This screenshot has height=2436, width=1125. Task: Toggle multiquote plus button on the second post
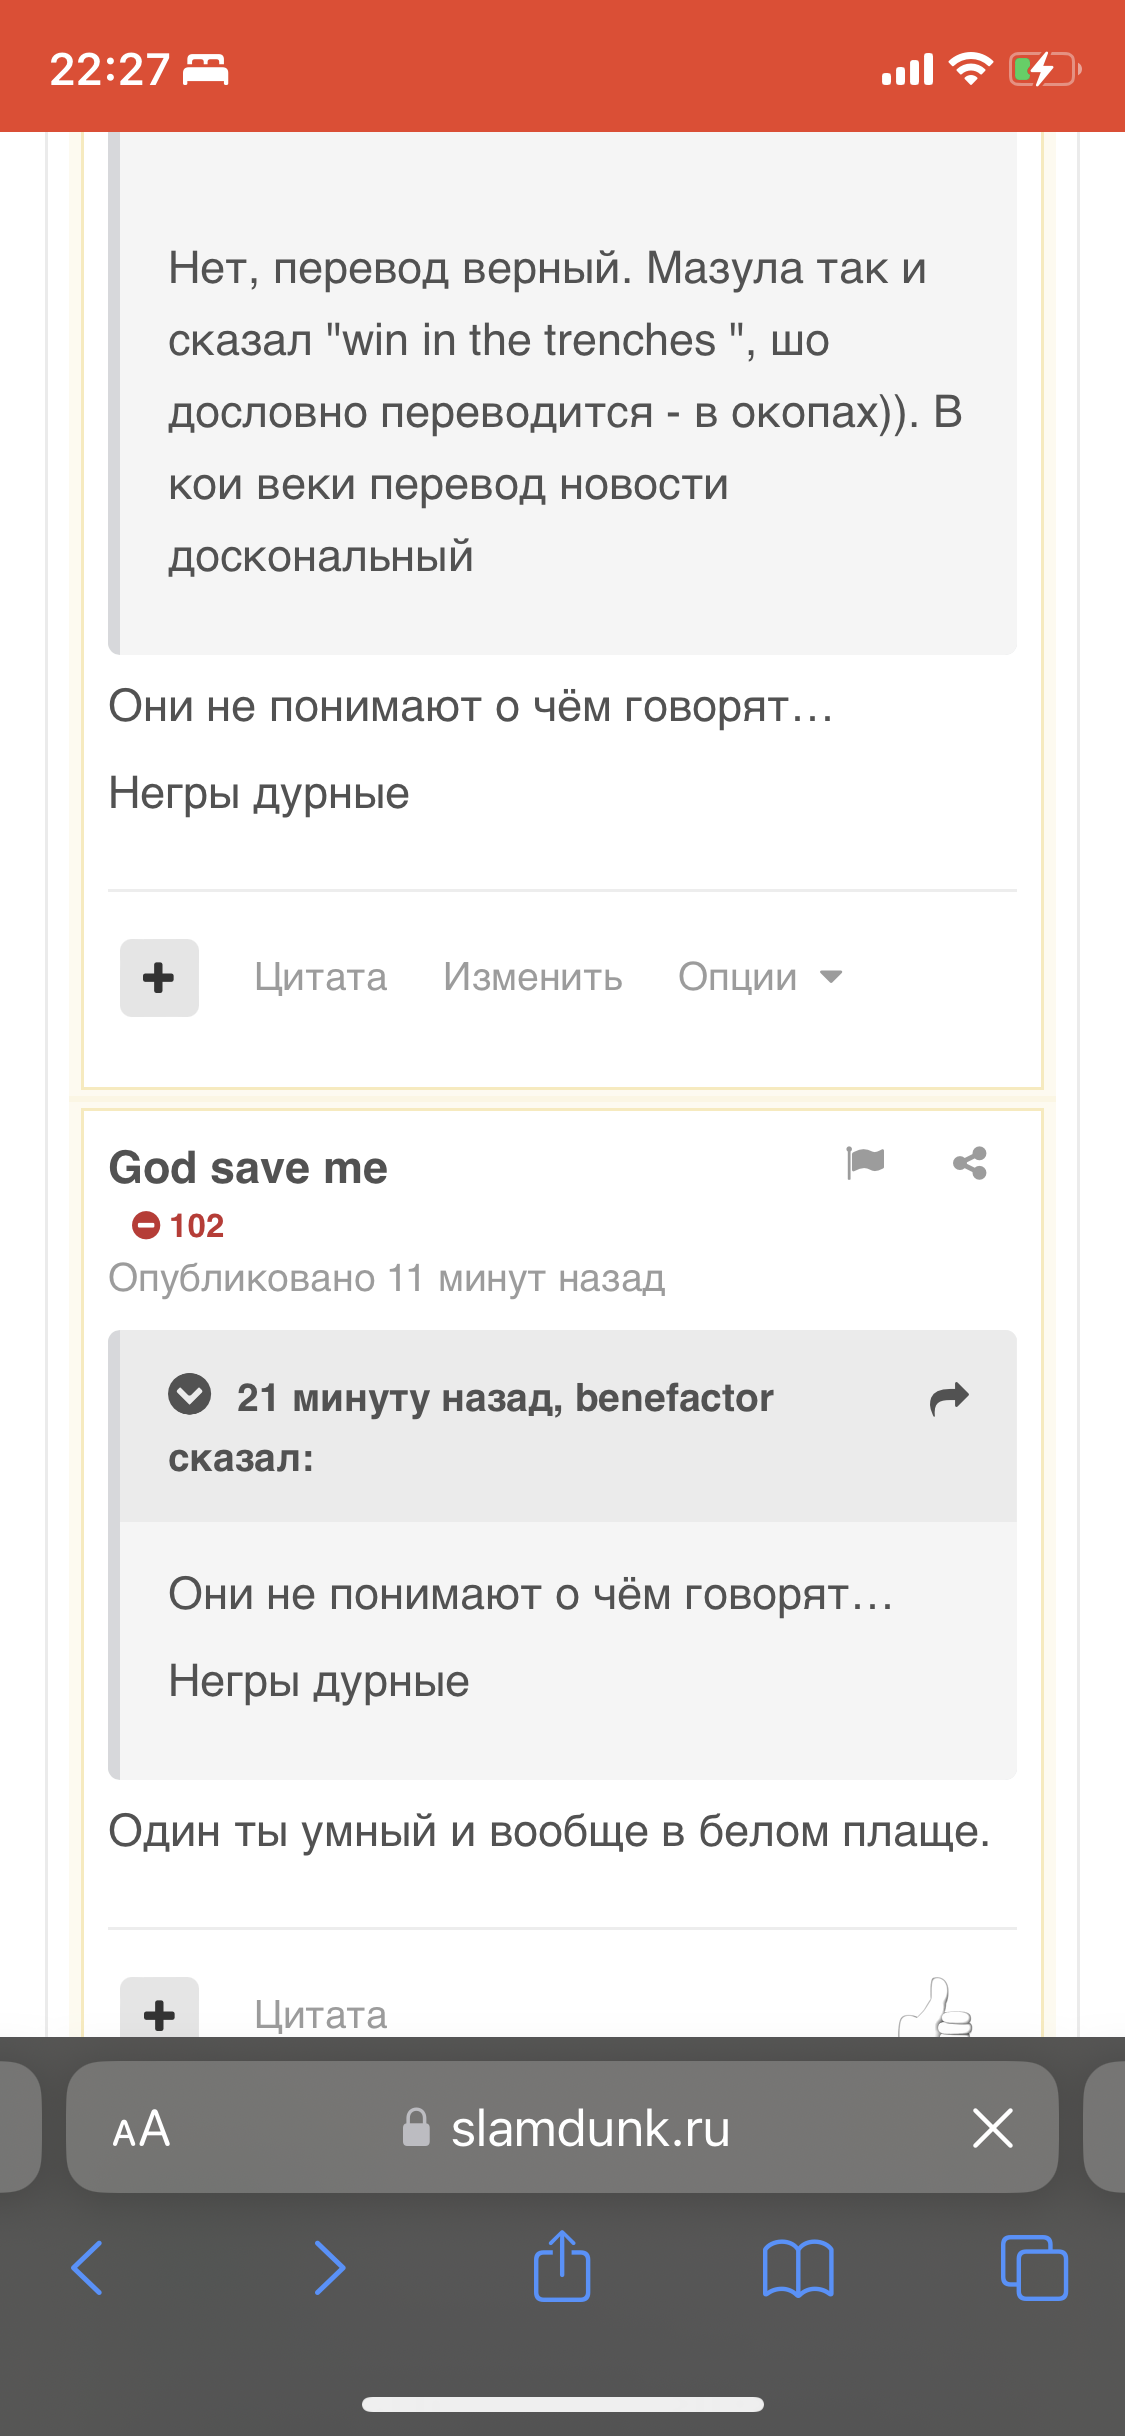coord(159,2008)
